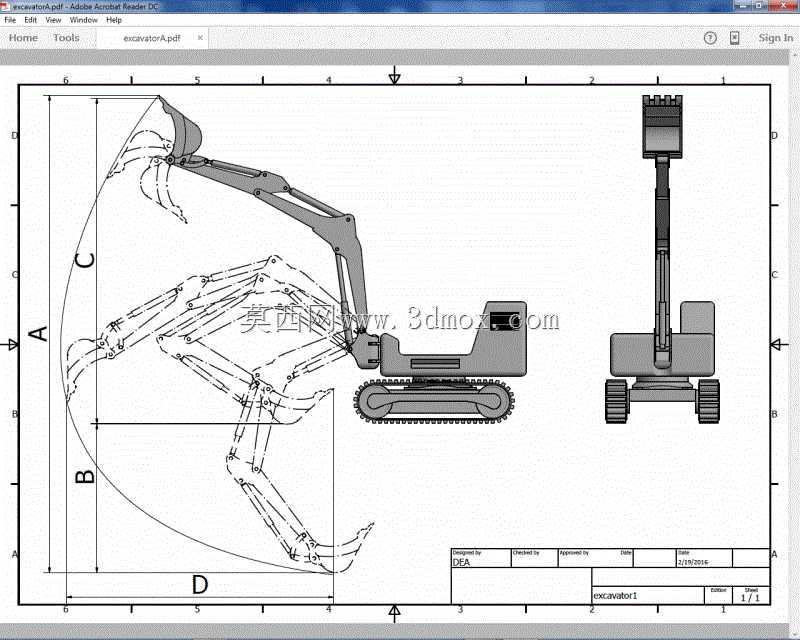Click the mobile link icon next to Sign In

(x=734, y=38)
